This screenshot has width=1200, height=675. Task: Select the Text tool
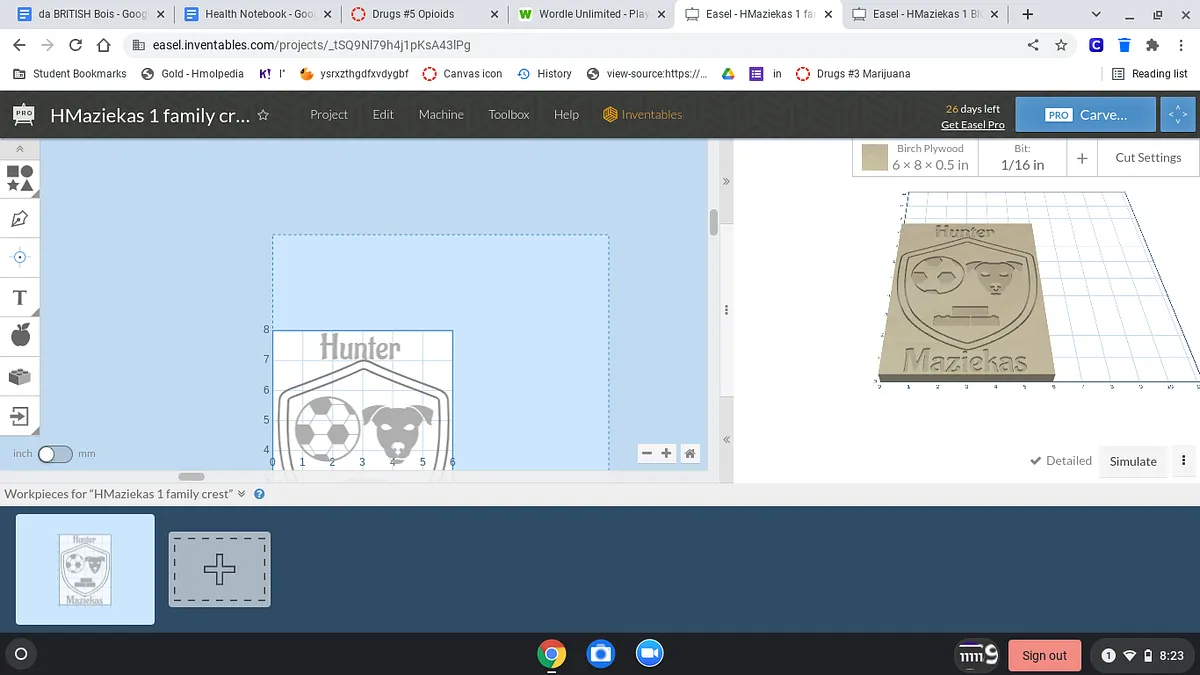click(x=19, y=297)
